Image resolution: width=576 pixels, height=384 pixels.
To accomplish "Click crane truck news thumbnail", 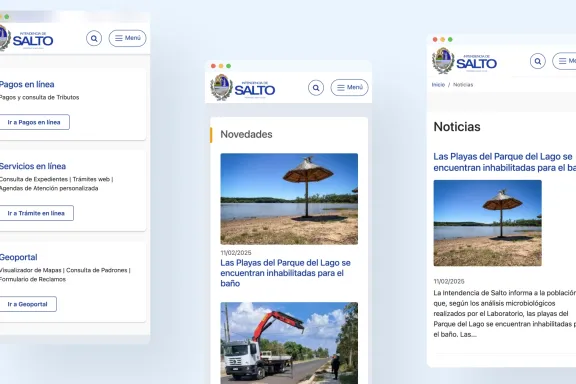I will click(x=289, y=343).
